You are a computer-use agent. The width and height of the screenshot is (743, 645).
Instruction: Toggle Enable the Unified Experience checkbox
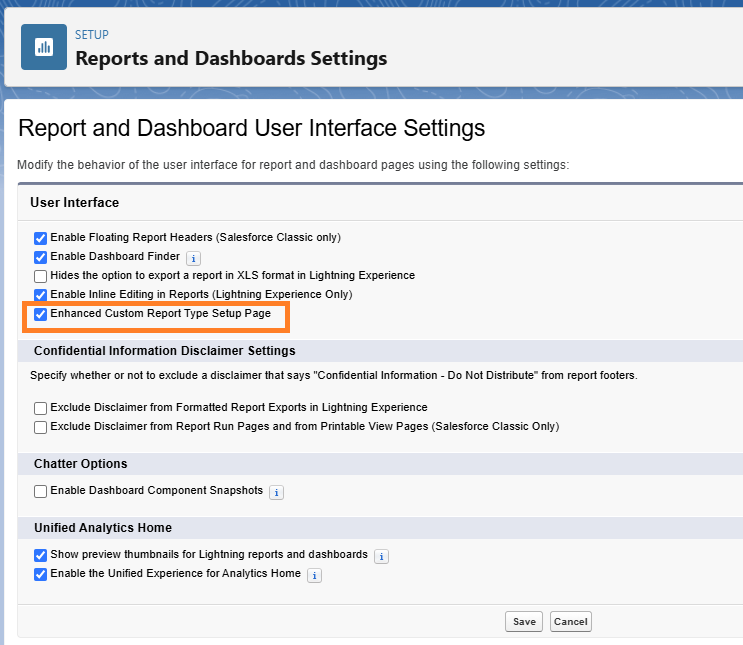pos(40,574)
